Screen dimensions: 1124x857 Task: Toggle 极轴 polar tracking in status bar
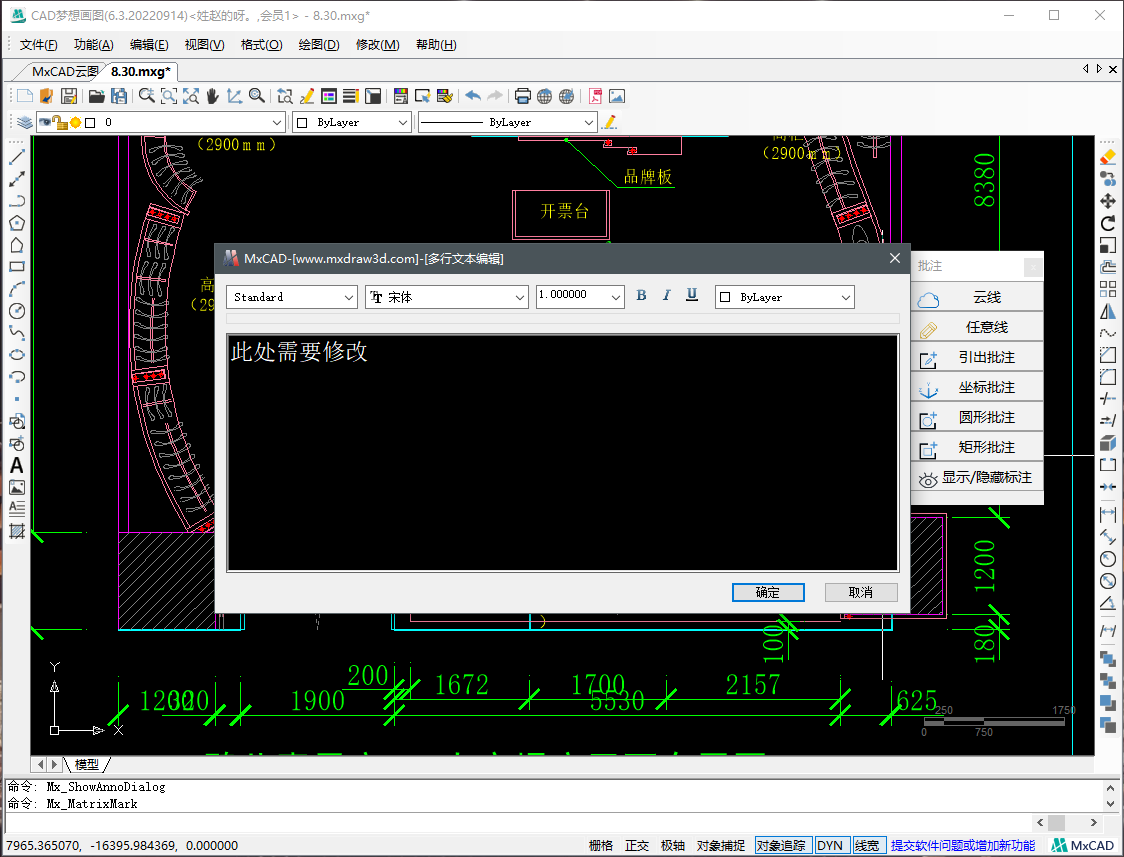(672, 846)
